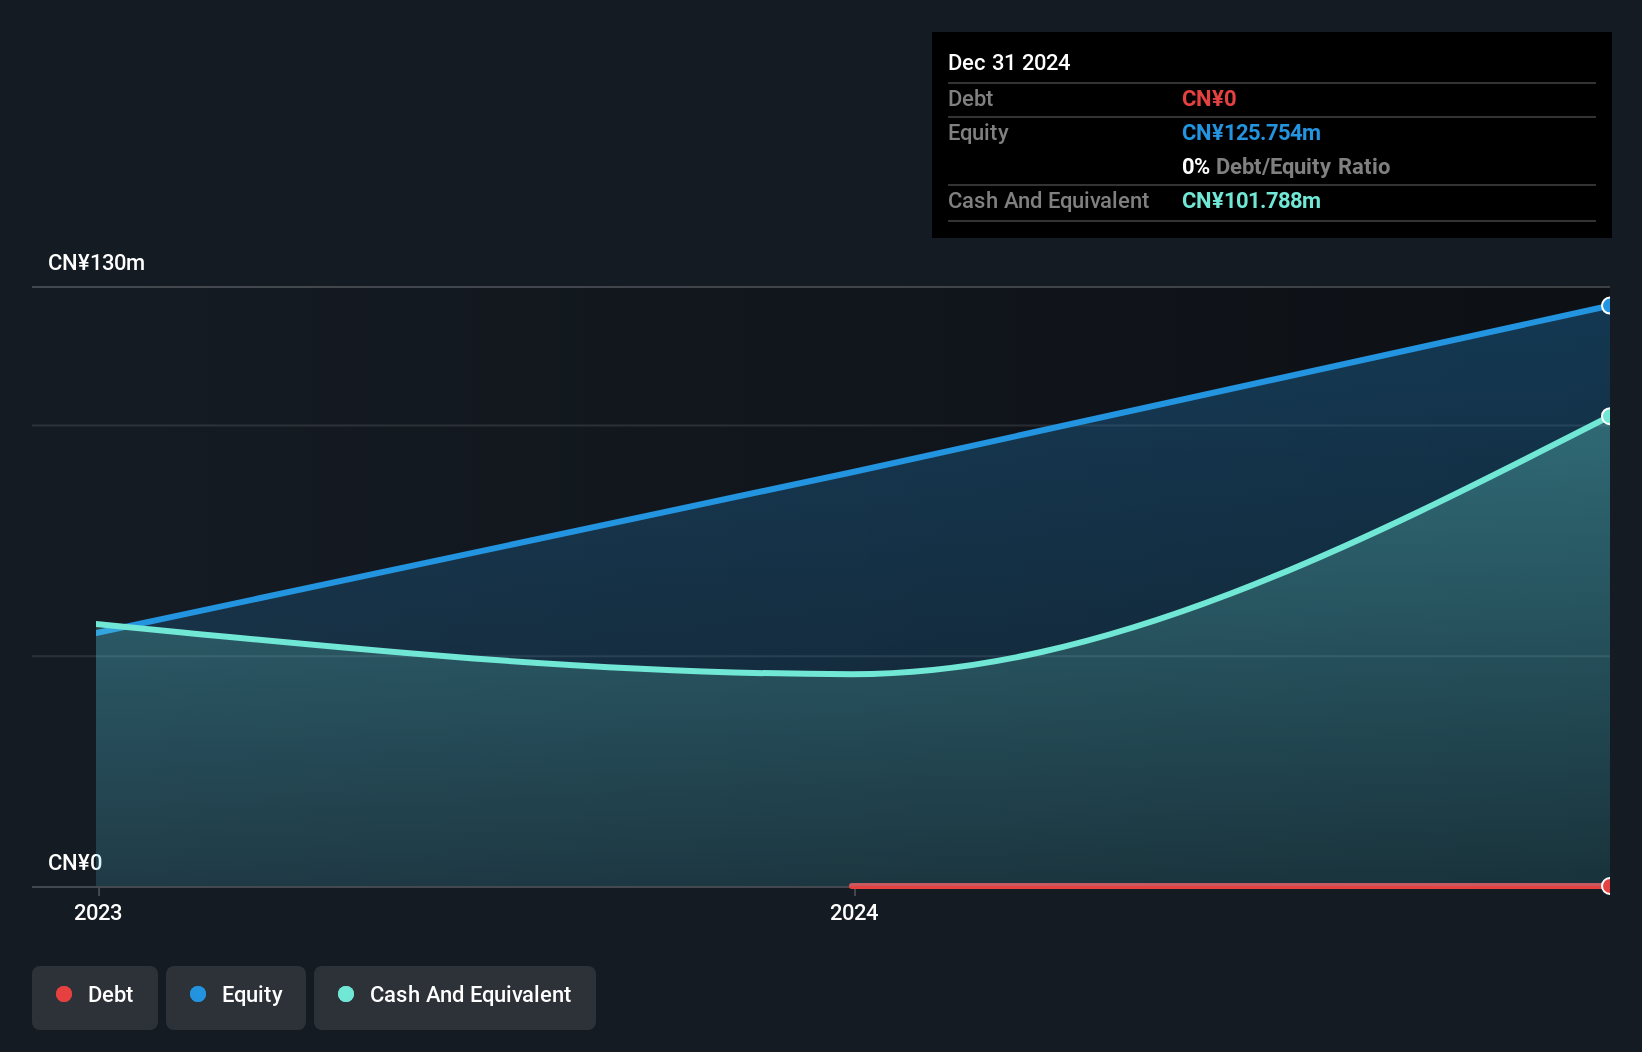
Task: Click the Dec 31 2024 tooltip header
Action: [x=1009, y=62]
